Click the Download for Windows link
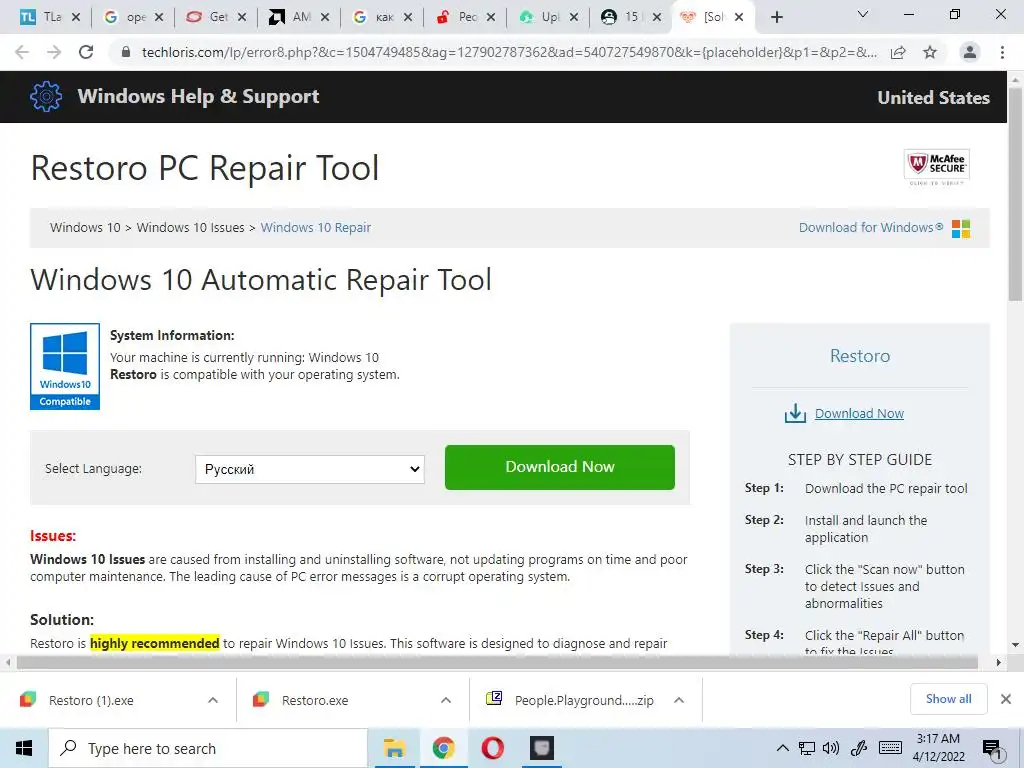This screenshot has width=1024, height=768. 871,228
